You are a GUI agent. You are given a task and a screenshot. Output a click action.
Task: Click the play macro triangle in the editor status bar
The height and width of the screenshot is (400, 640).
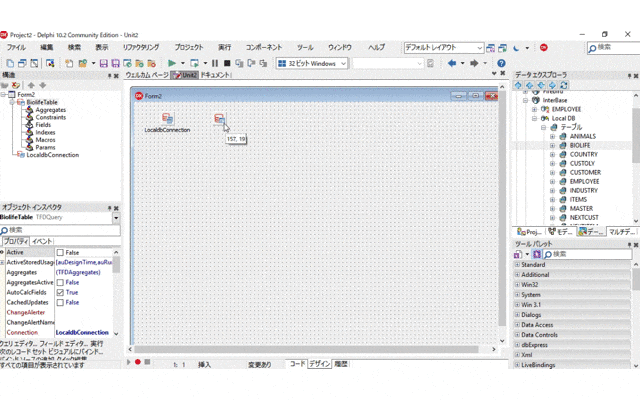tap(128, 362)
